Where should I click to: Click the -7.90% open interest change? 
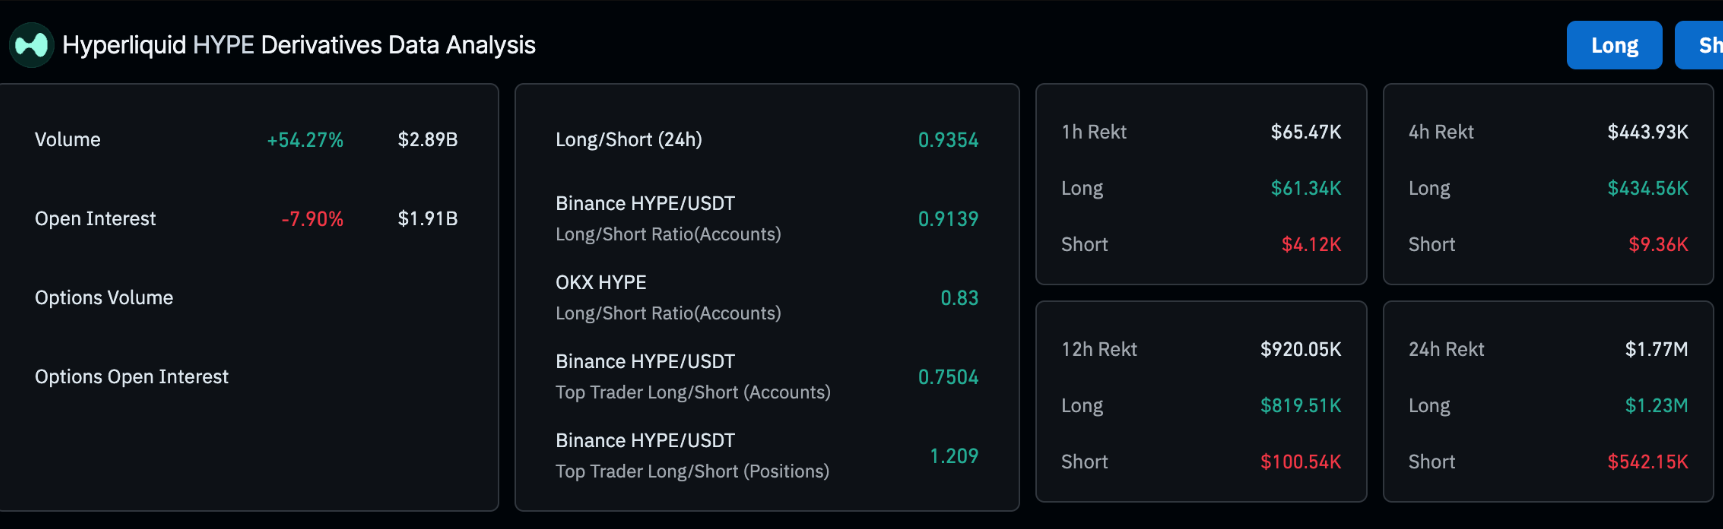coord(312,219)
